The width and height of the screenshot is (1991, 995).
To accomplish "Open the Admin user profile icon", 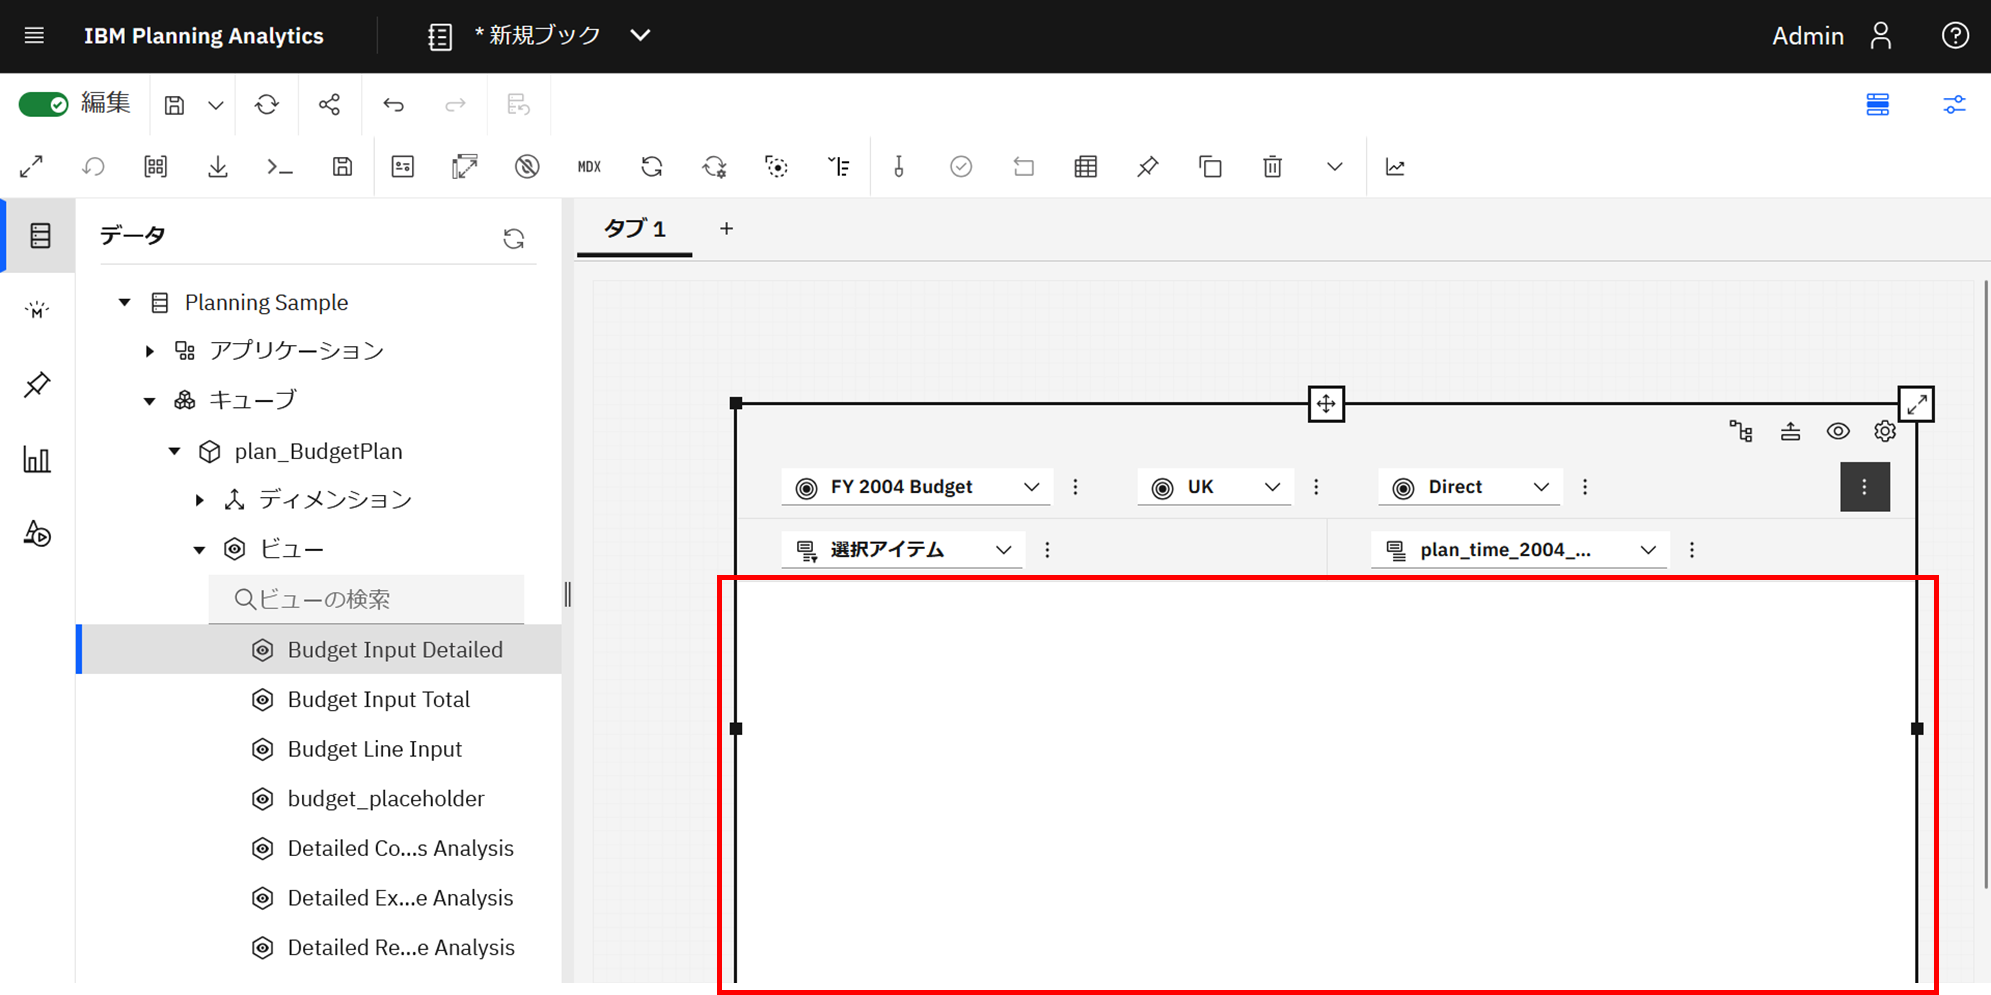I will 1881,36.
